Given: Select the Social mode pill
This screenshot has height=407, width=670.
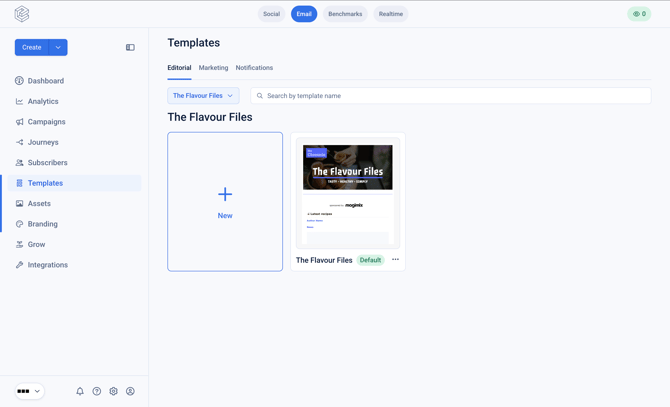Looking at the screenshot, I should tap(271, 14).
